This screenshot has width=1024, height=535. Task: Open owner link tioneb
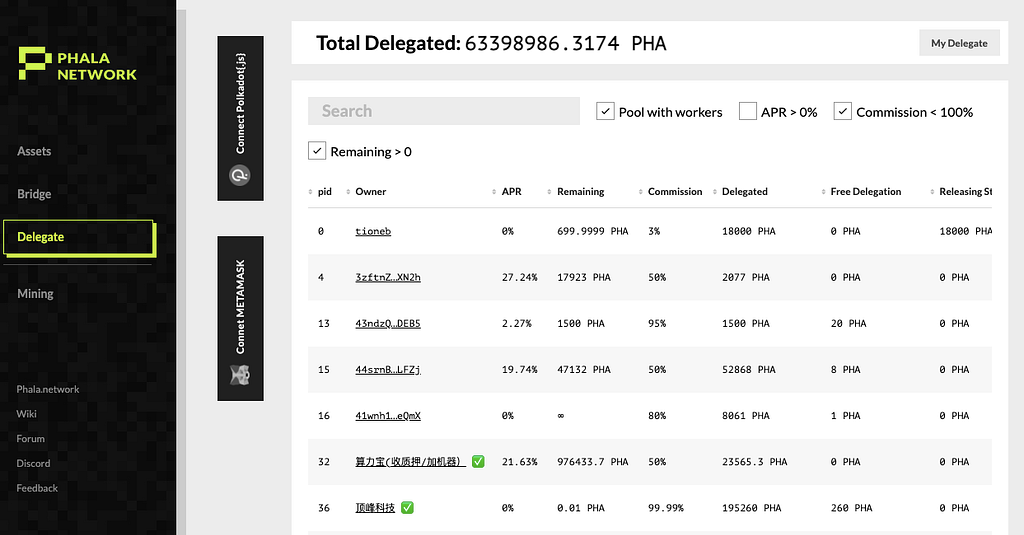click(373, 231)
